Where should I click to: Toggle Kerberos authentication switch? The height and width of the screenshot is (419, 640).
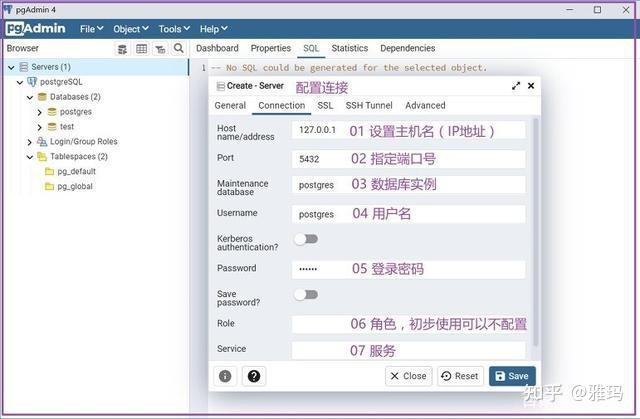click(x=306, y=239)
